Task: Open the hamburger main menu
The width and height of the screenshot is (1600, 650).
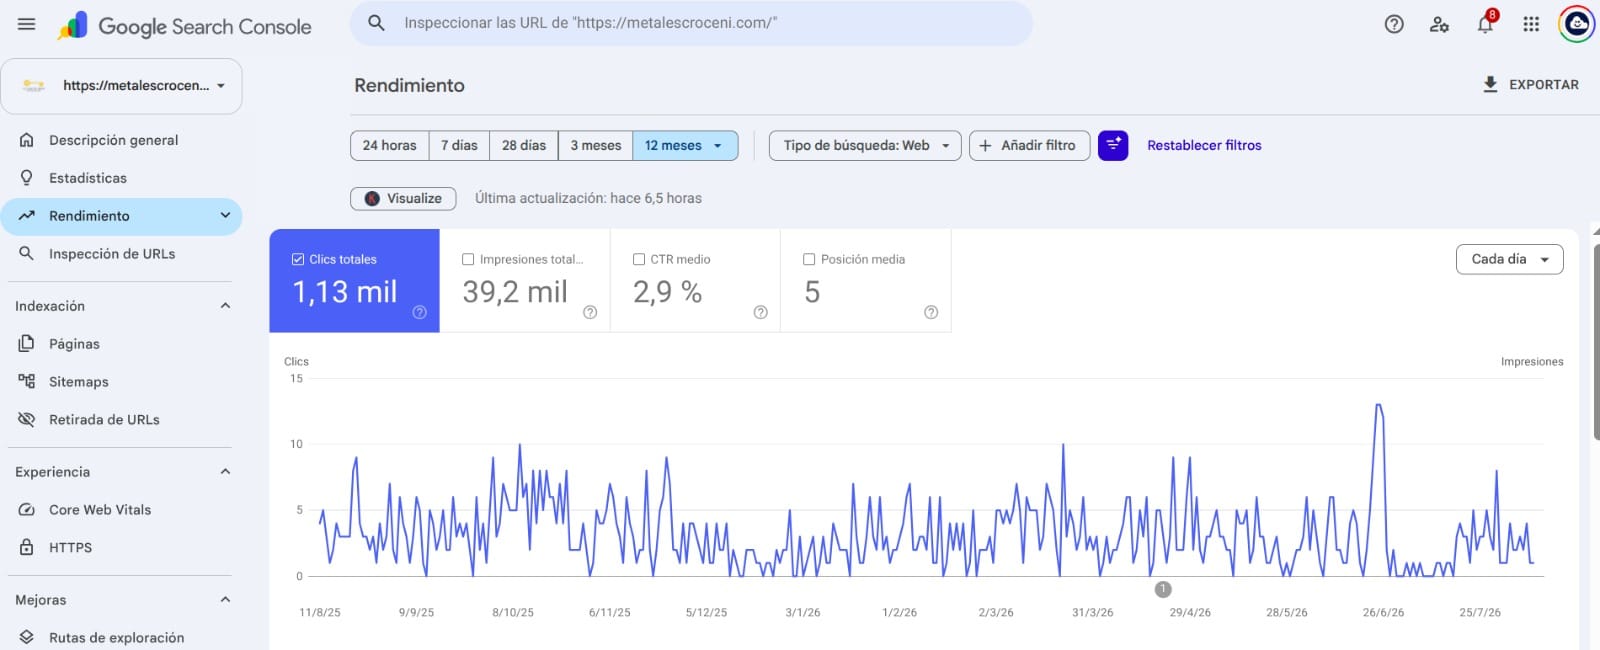Action: 27,24
